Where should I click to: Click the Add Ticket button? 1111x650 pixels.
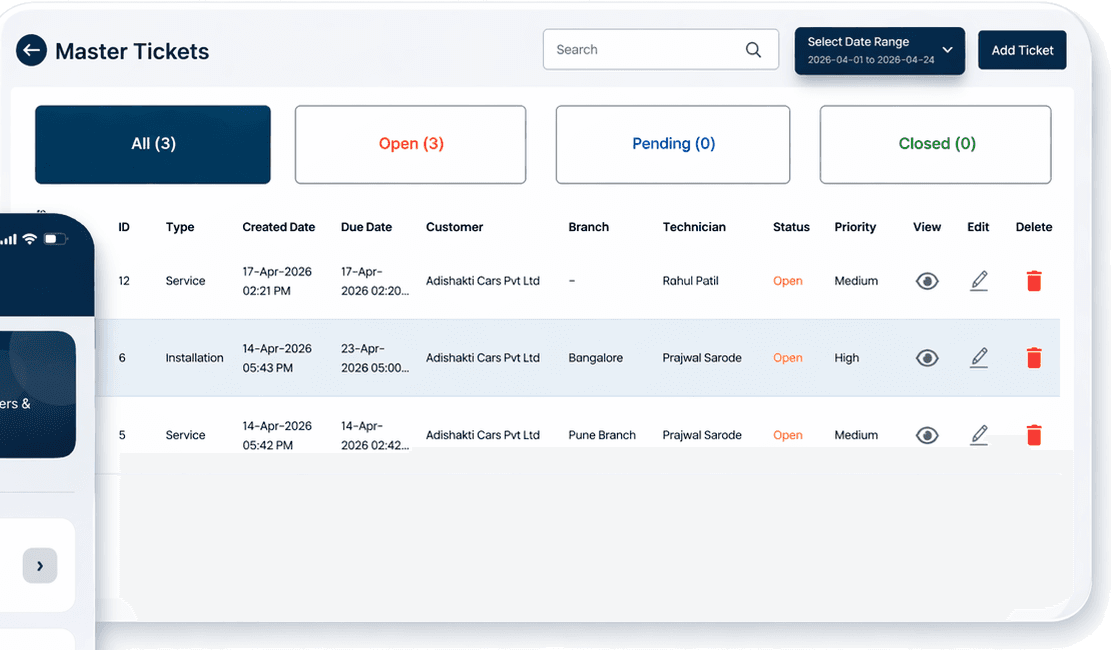pyautogui.click(x=1022, y=50)
